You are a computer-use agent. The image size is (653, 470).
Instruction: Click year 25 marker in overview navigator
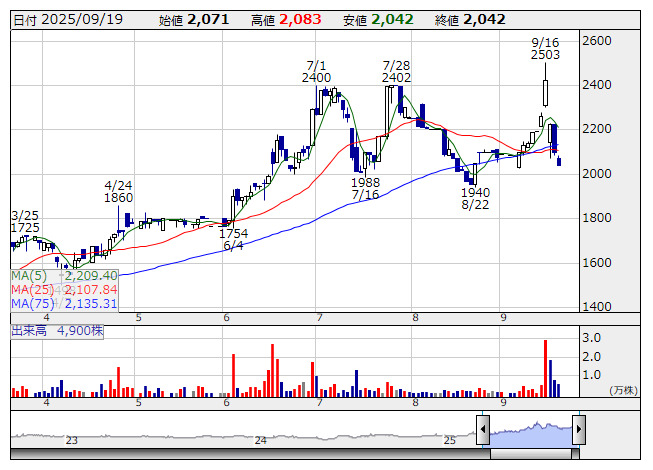451,439
